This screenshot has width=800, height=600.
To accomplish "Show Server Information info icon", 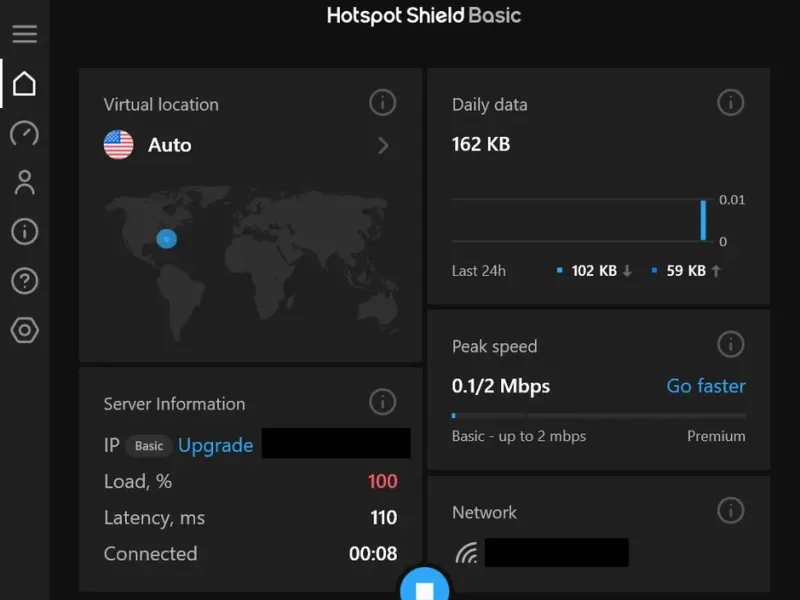I will tap(382, 402).
